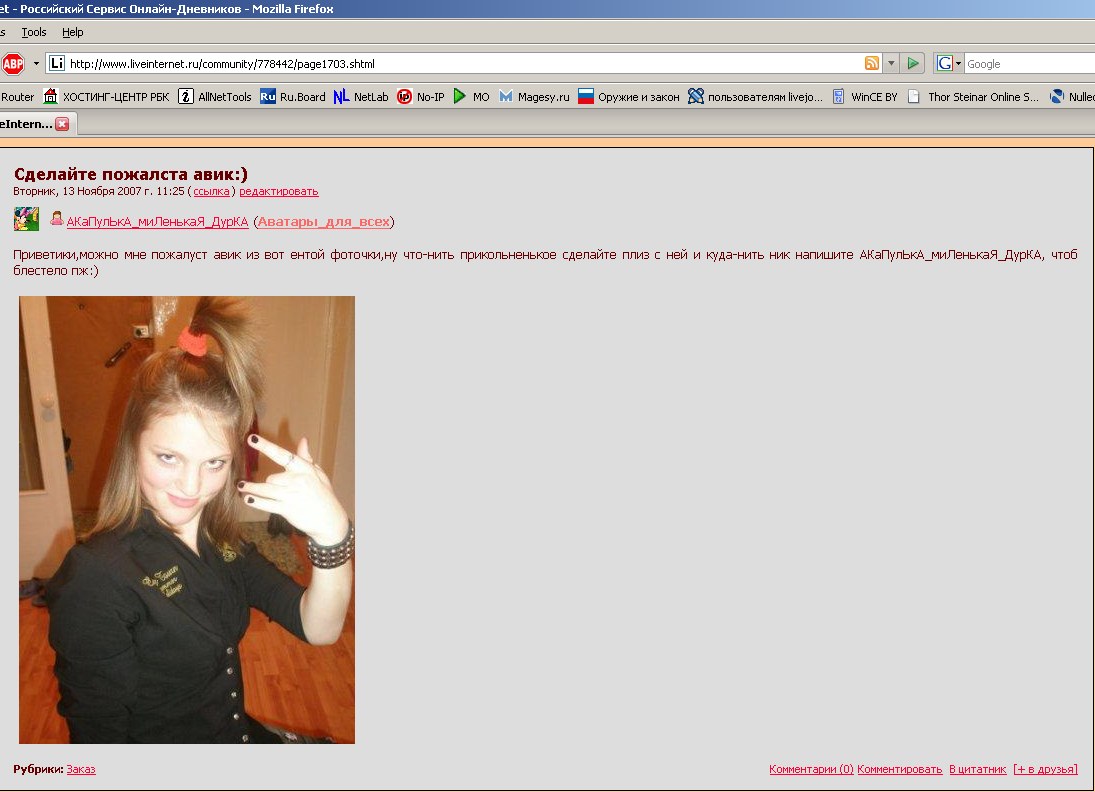The width and height of the screenshot is (1095, 792).
Task: Open the Adblock Plus dropdown arrow
Action: coord(37,64)
